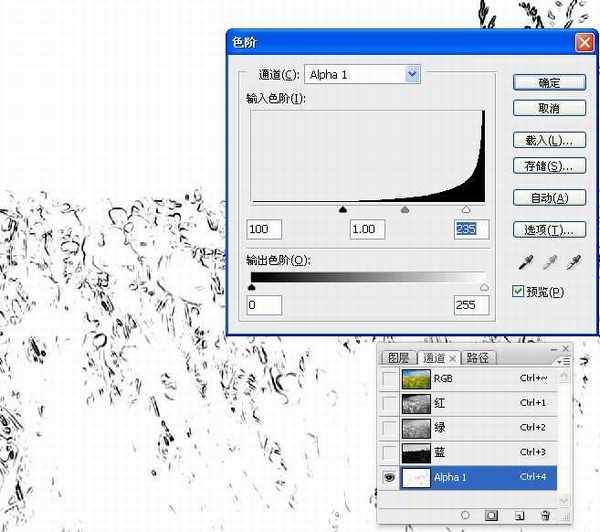This screenshot has width=600, height=532.
Task: Minimize the Channels panel
Action: (554, 349)
